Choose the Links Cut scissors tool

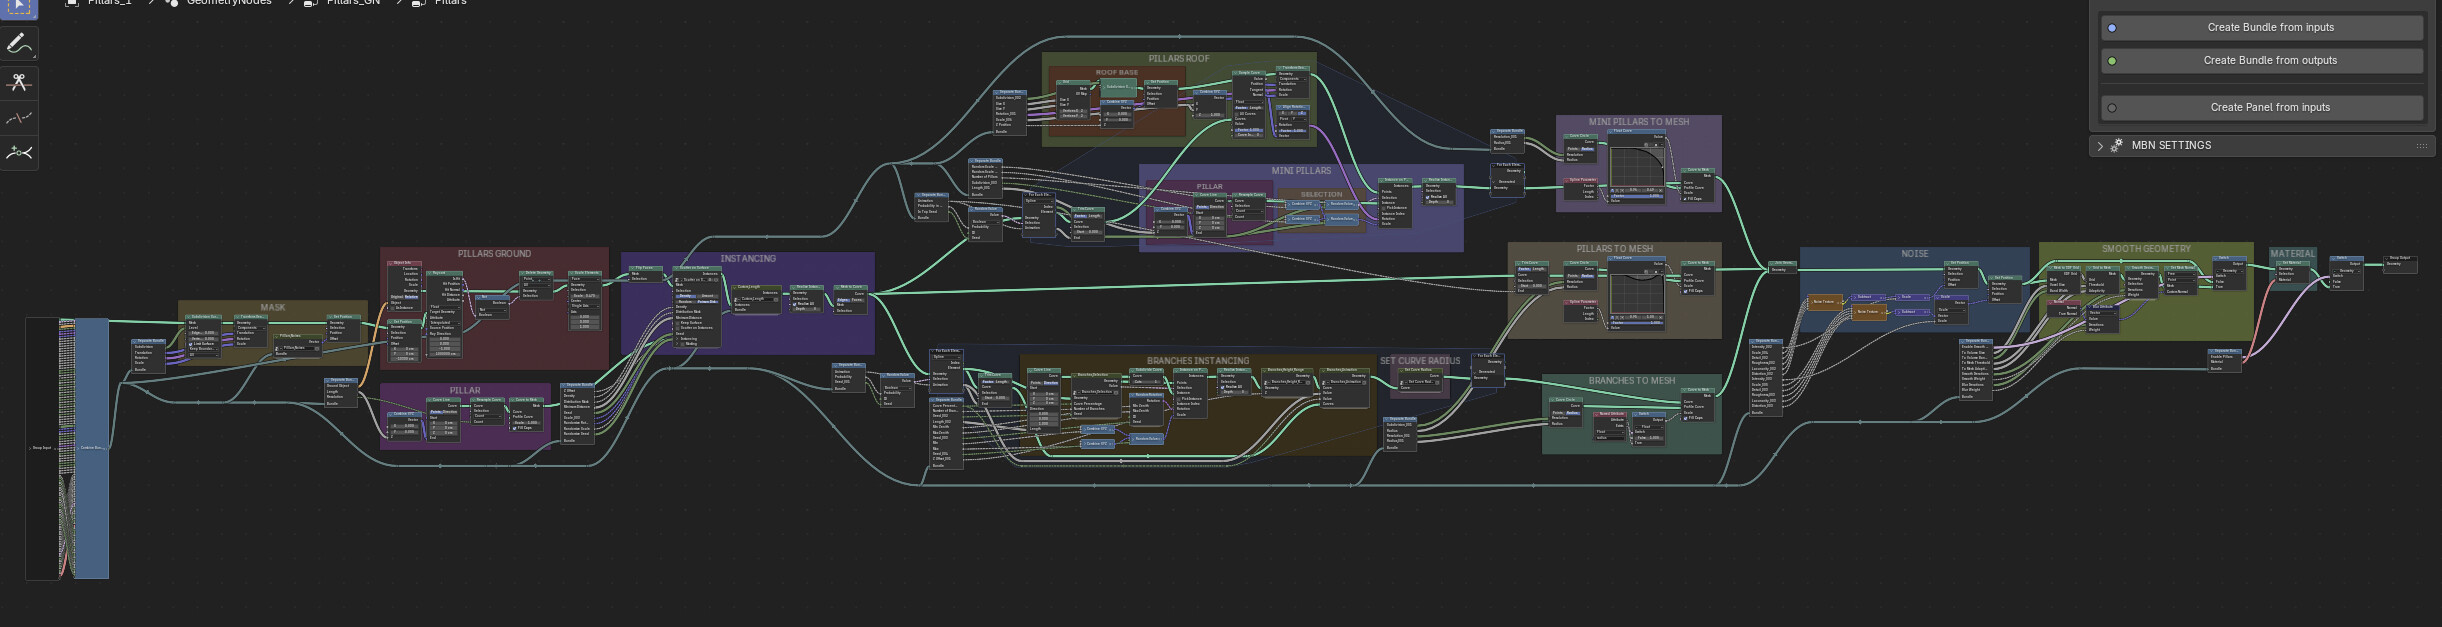[19, 82]
